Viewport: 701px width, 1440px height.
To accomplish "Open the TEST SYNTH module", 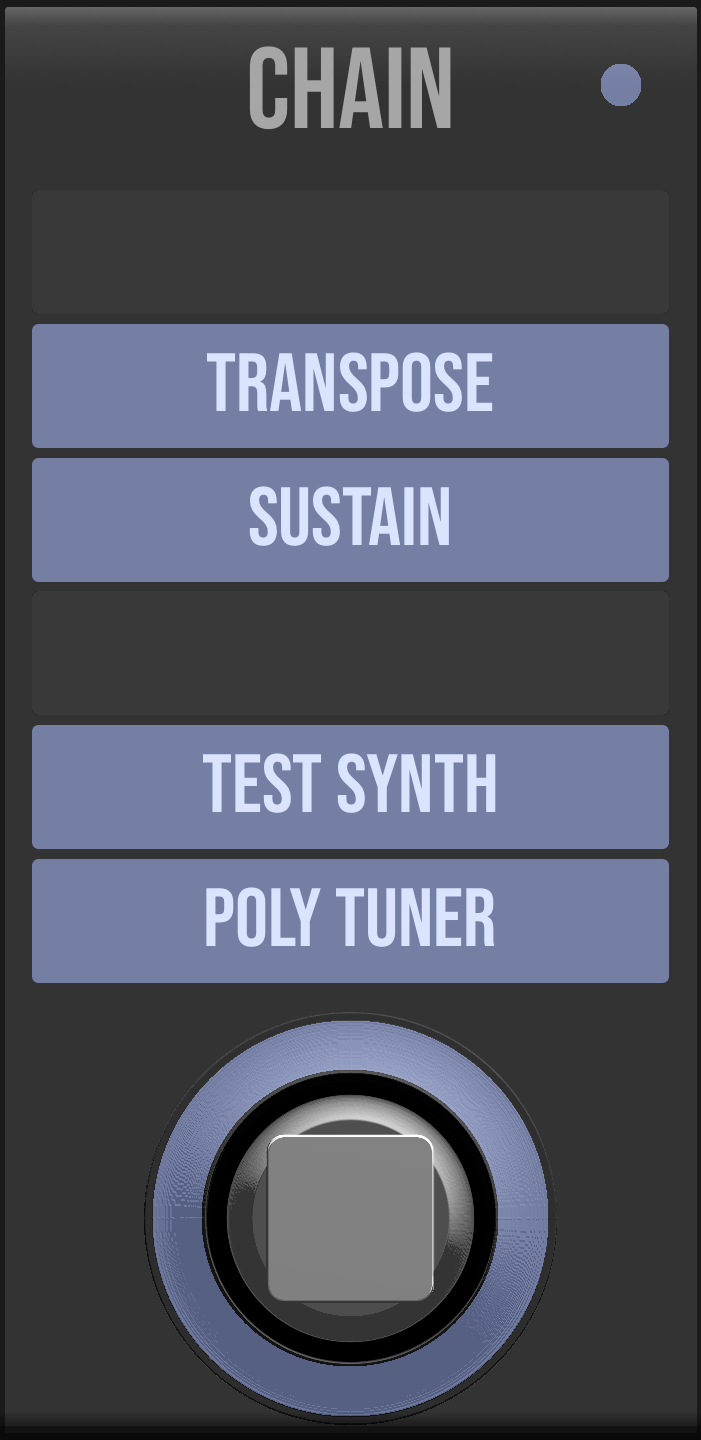I will tap(350, 786).
